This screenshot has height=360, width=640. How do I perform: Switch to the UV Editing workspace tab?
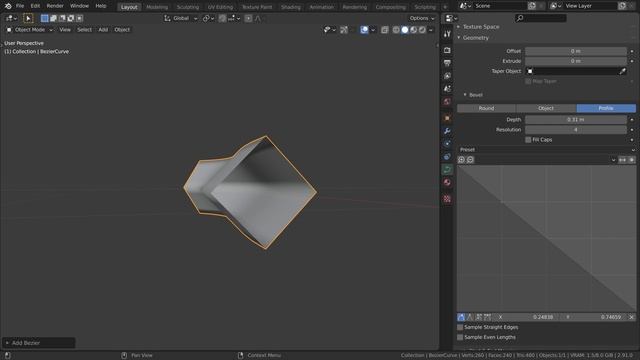[220, 7]
